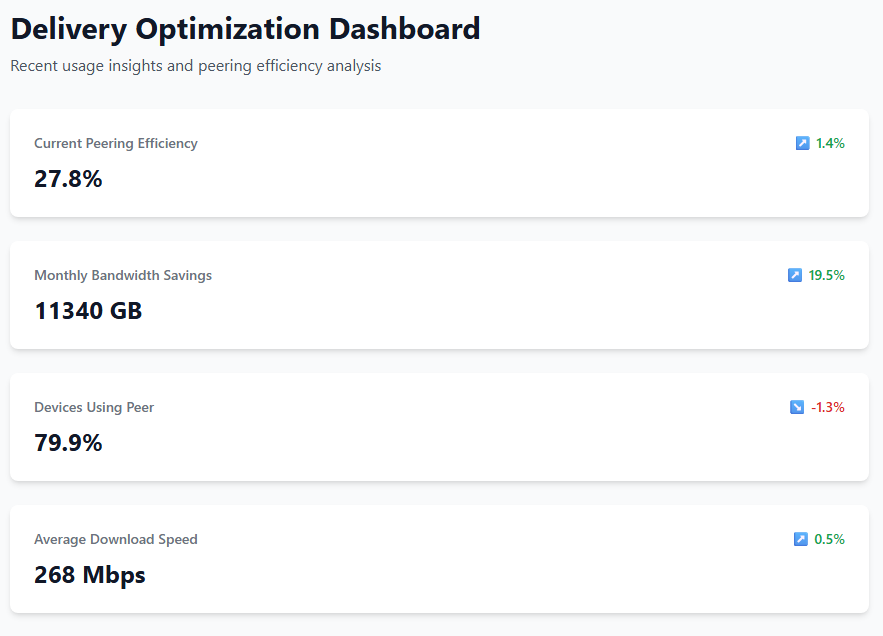Click the 27.8% efficiency value
Screen dimensions: 883x636
coord(68,179)
